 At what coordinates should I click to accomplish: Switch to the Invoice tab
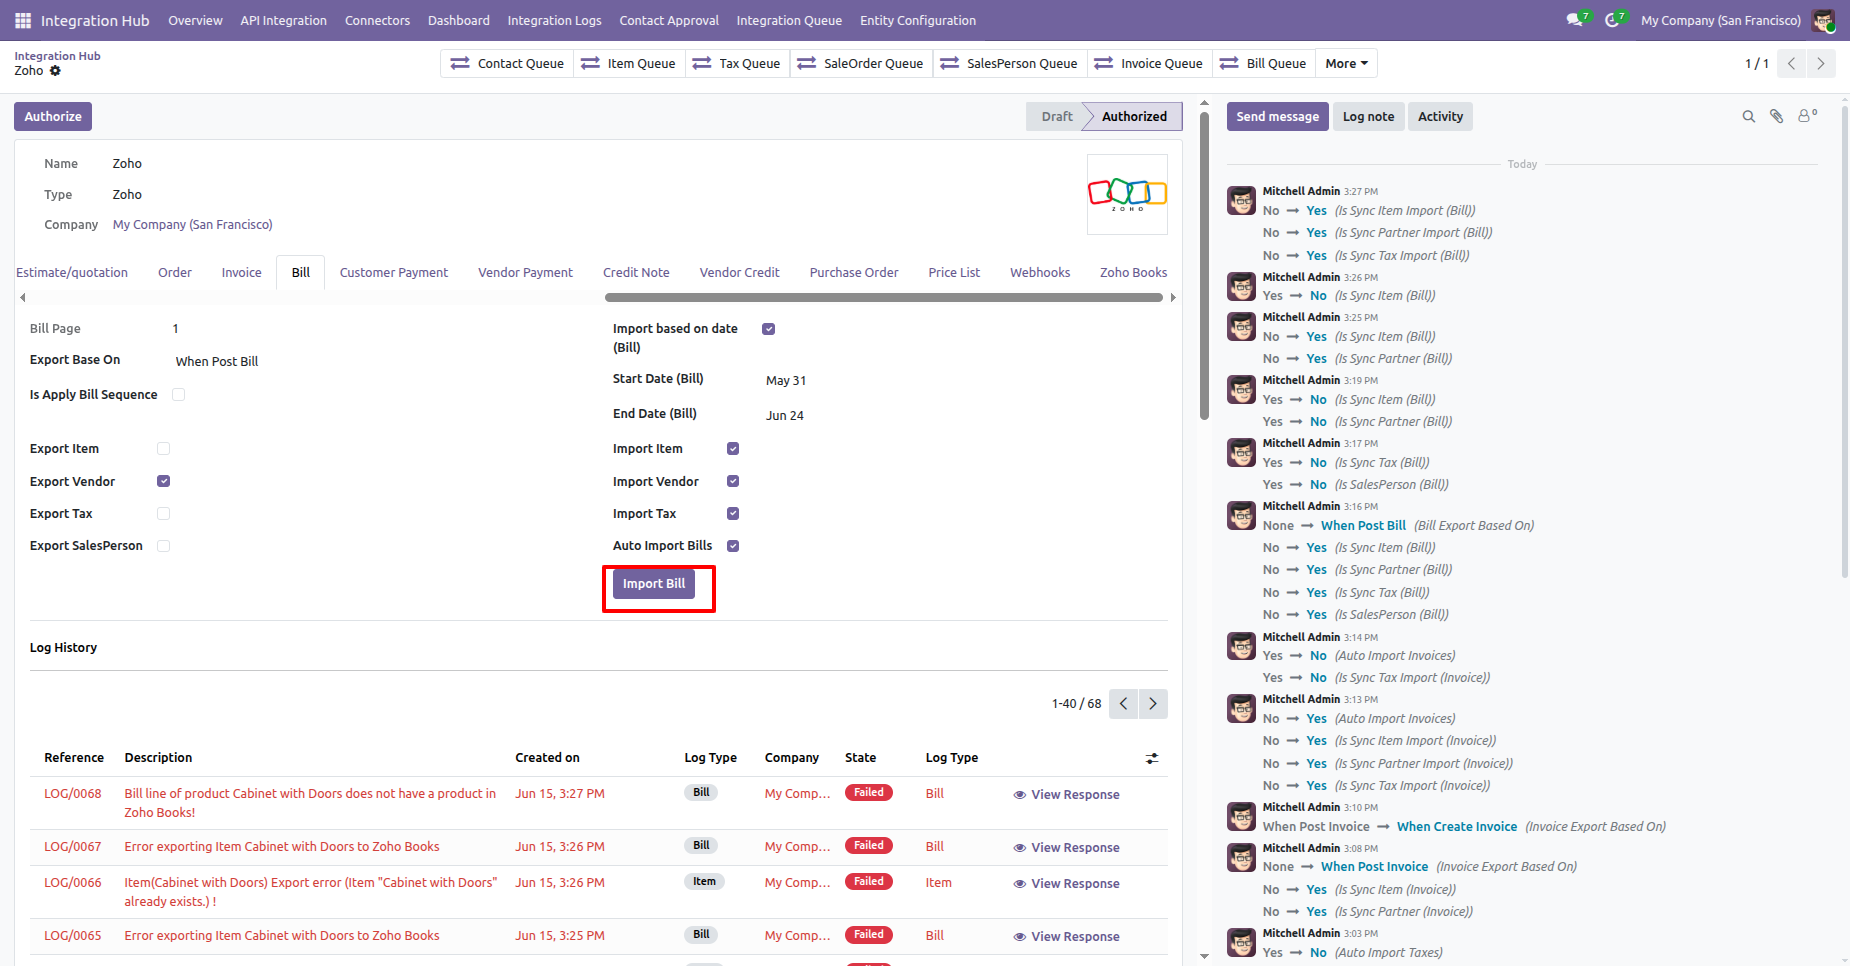pyautogui.click(x=241, y=272)
